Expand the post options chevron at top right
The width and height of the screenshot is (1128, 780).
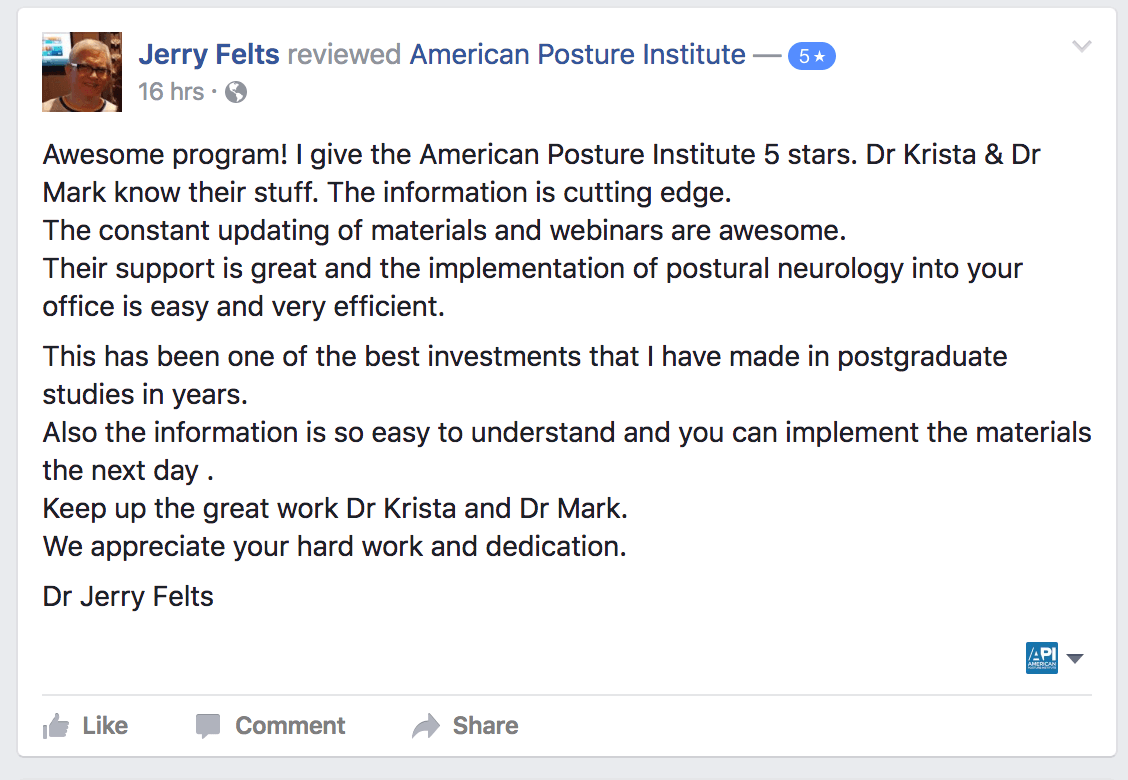click(1082, 46)
